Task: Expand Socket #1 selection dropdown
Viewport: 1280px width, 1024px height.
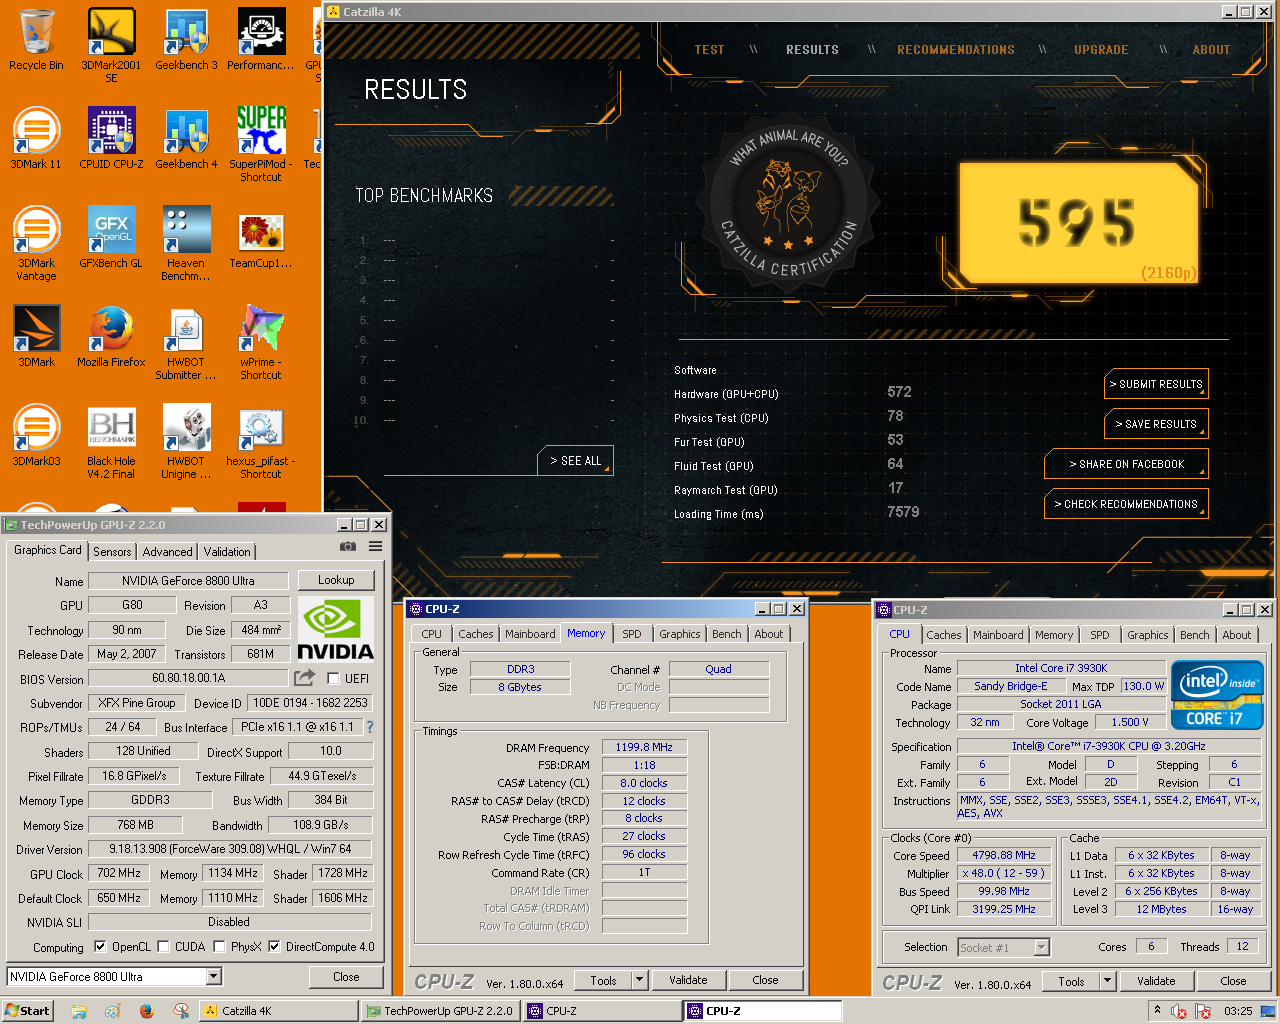Action: [x=1042, y=947]
